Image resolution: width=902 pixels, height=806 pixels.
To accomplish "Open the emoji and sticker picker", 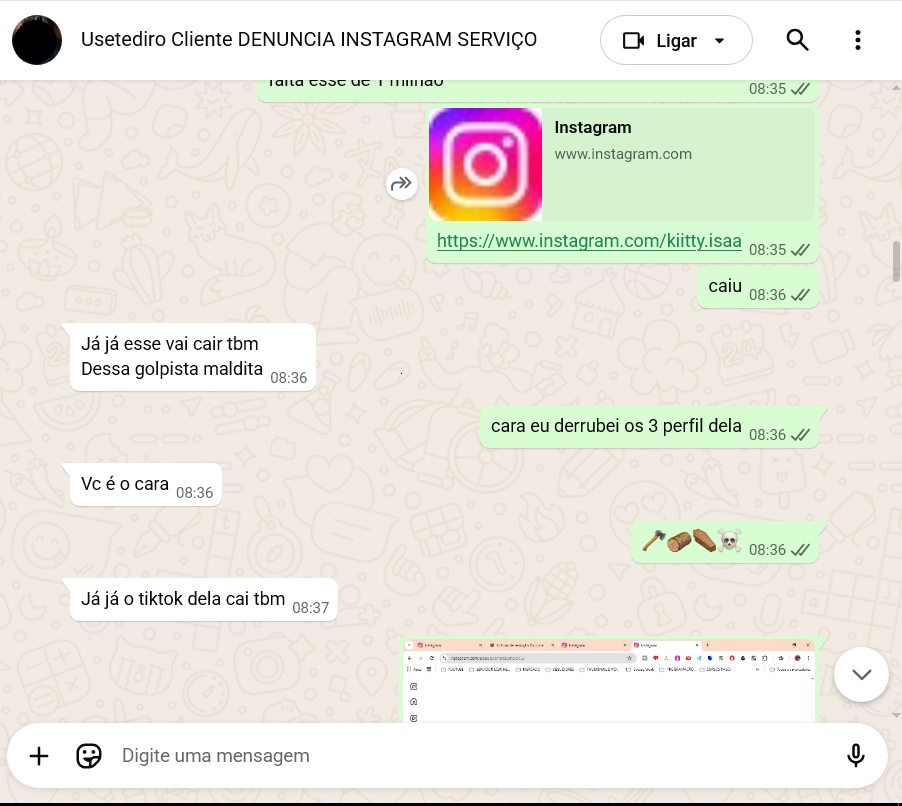I will 89,756.
